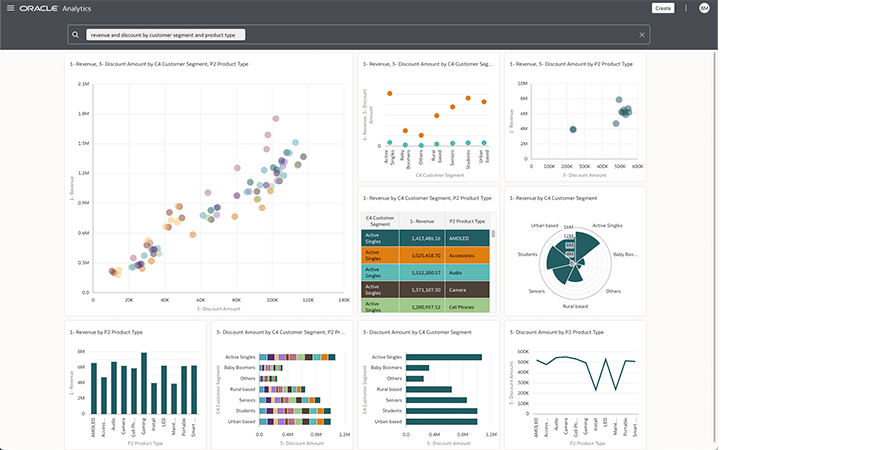Select the Camera cell in the table

[467, 289]
